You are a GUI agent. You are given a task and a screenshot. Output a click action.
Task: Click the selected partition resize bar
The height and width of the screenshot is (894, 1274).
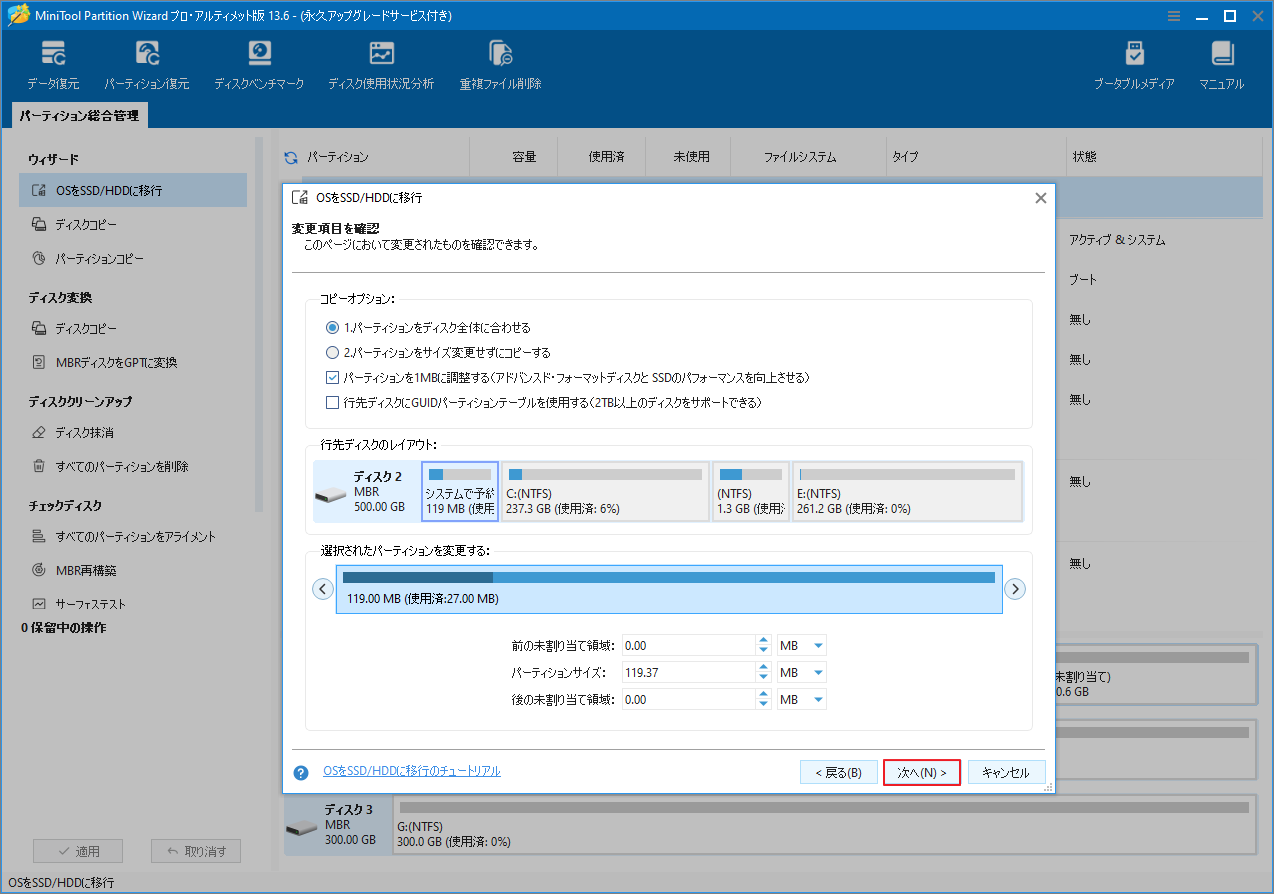668,588
